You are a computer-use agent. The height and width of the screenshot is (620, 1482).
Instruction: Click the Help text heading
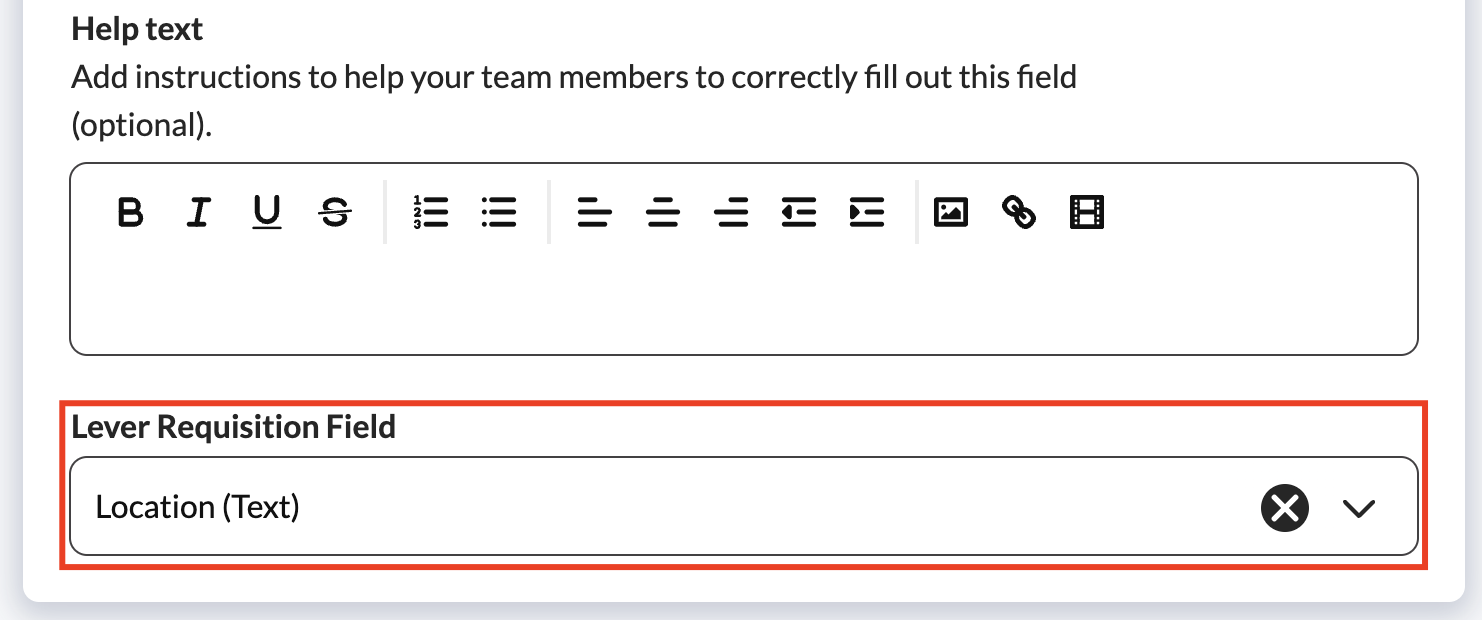[137, 29]
